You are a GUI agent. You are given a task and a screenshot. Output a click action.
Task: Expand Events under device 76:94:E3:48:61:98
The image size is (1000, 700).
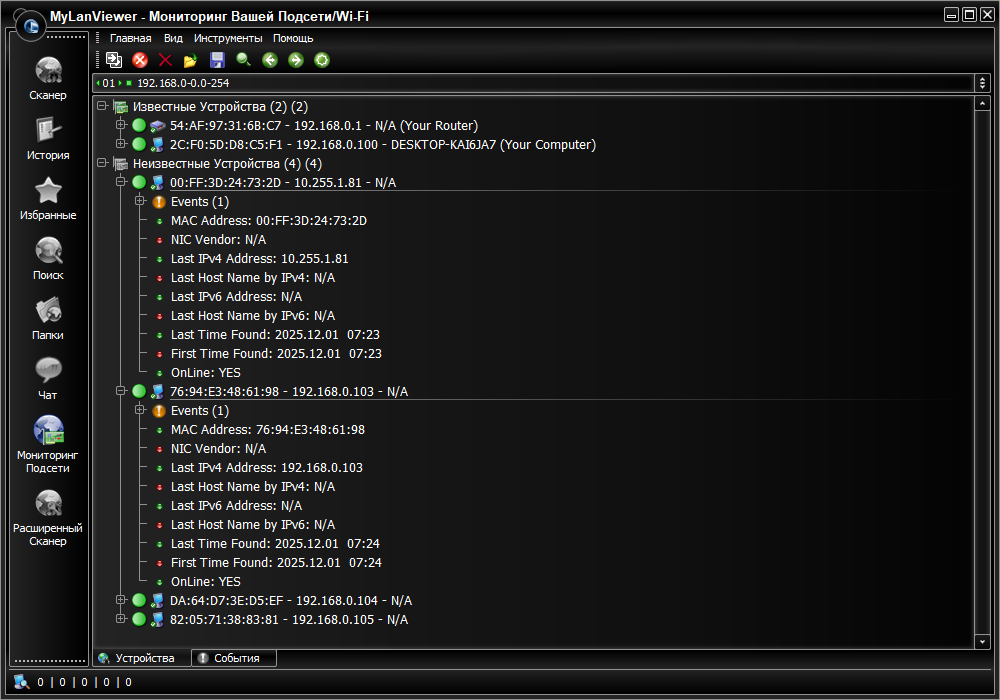pos(140,411)
